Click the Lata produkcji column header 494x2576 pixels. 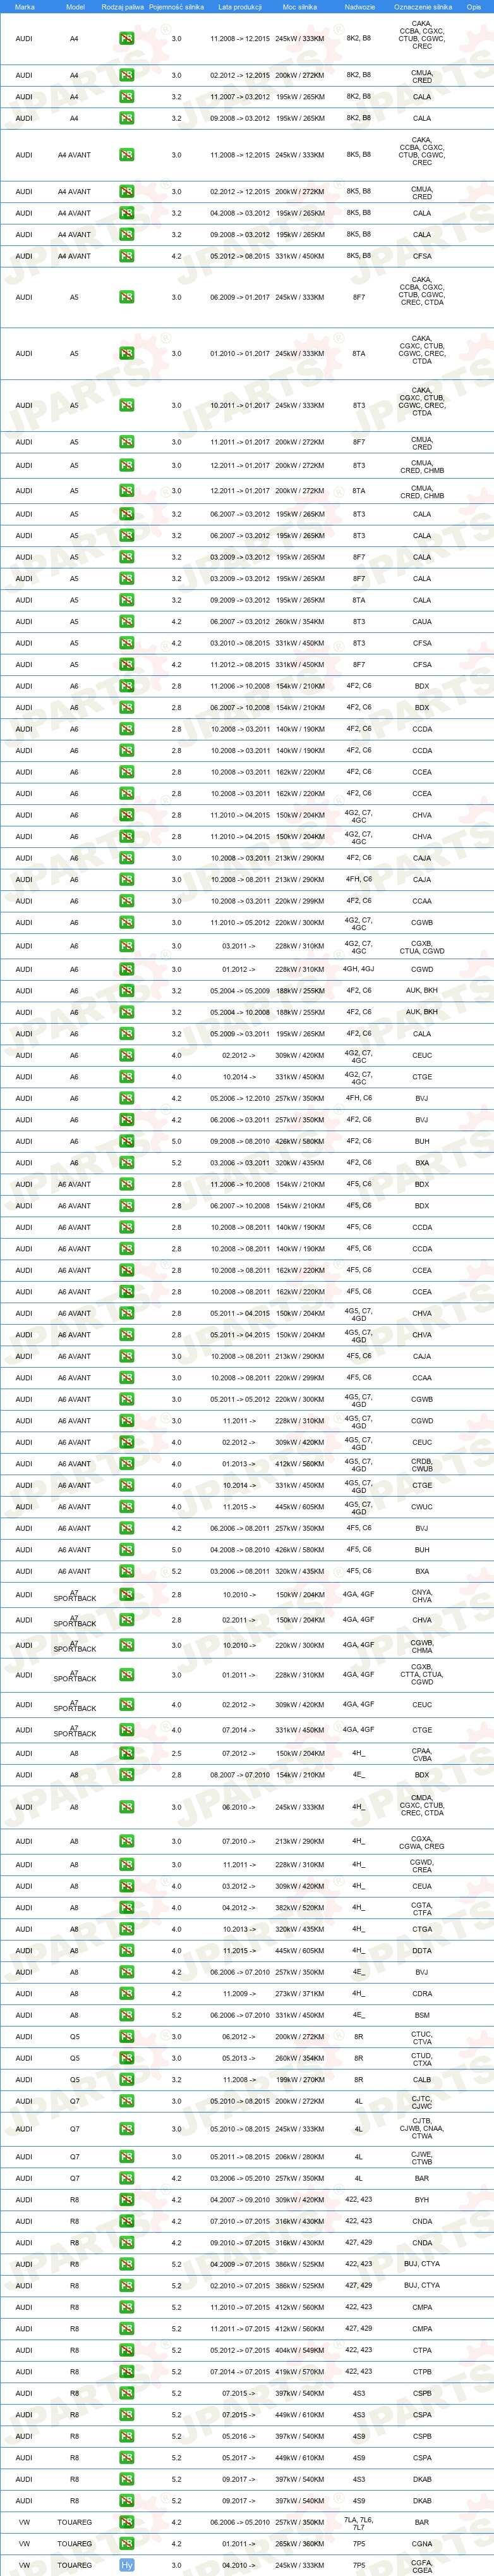pos(240,7)
